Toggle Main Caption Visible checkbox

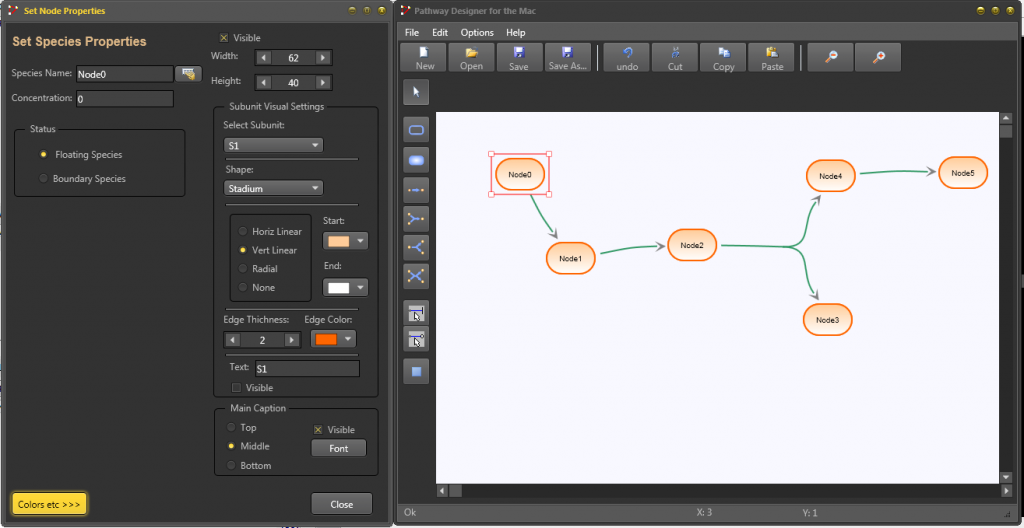click(x=319, y=429)
